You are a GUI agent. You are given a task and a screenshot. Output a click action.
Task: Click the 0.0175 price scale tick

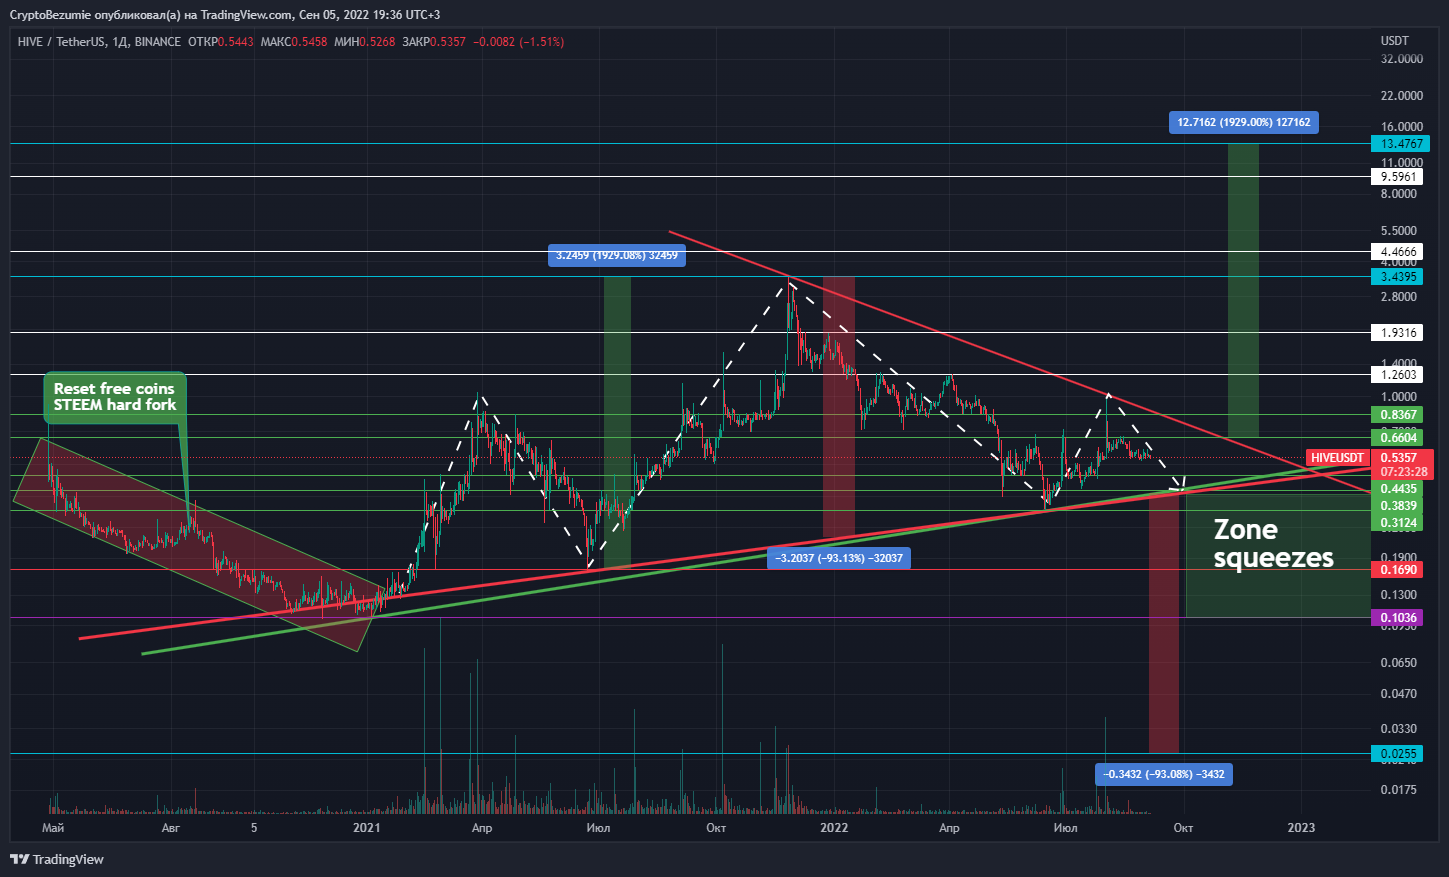(x=1398, y=790)
